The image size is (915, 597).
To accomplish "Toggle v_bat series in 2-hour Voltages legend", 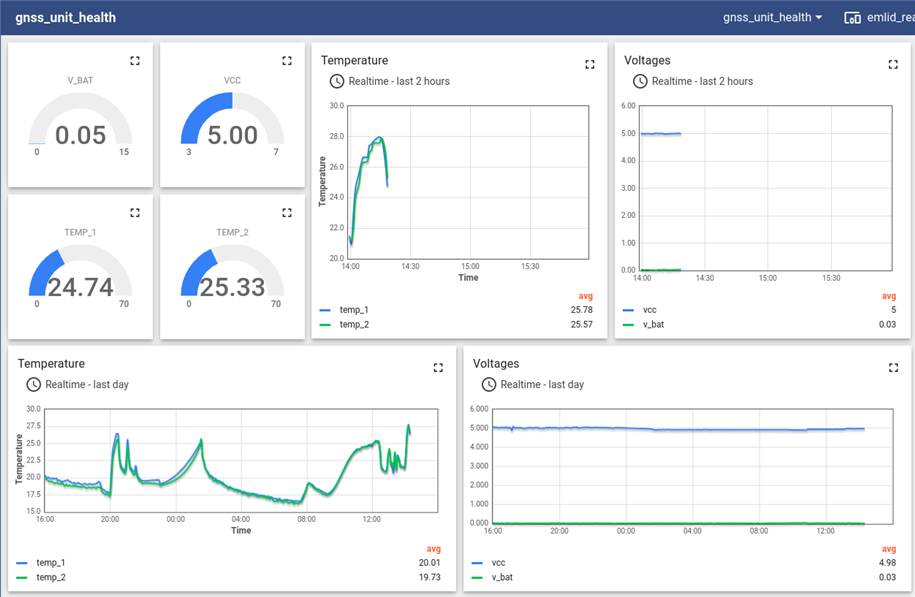I will coord(654,324).
